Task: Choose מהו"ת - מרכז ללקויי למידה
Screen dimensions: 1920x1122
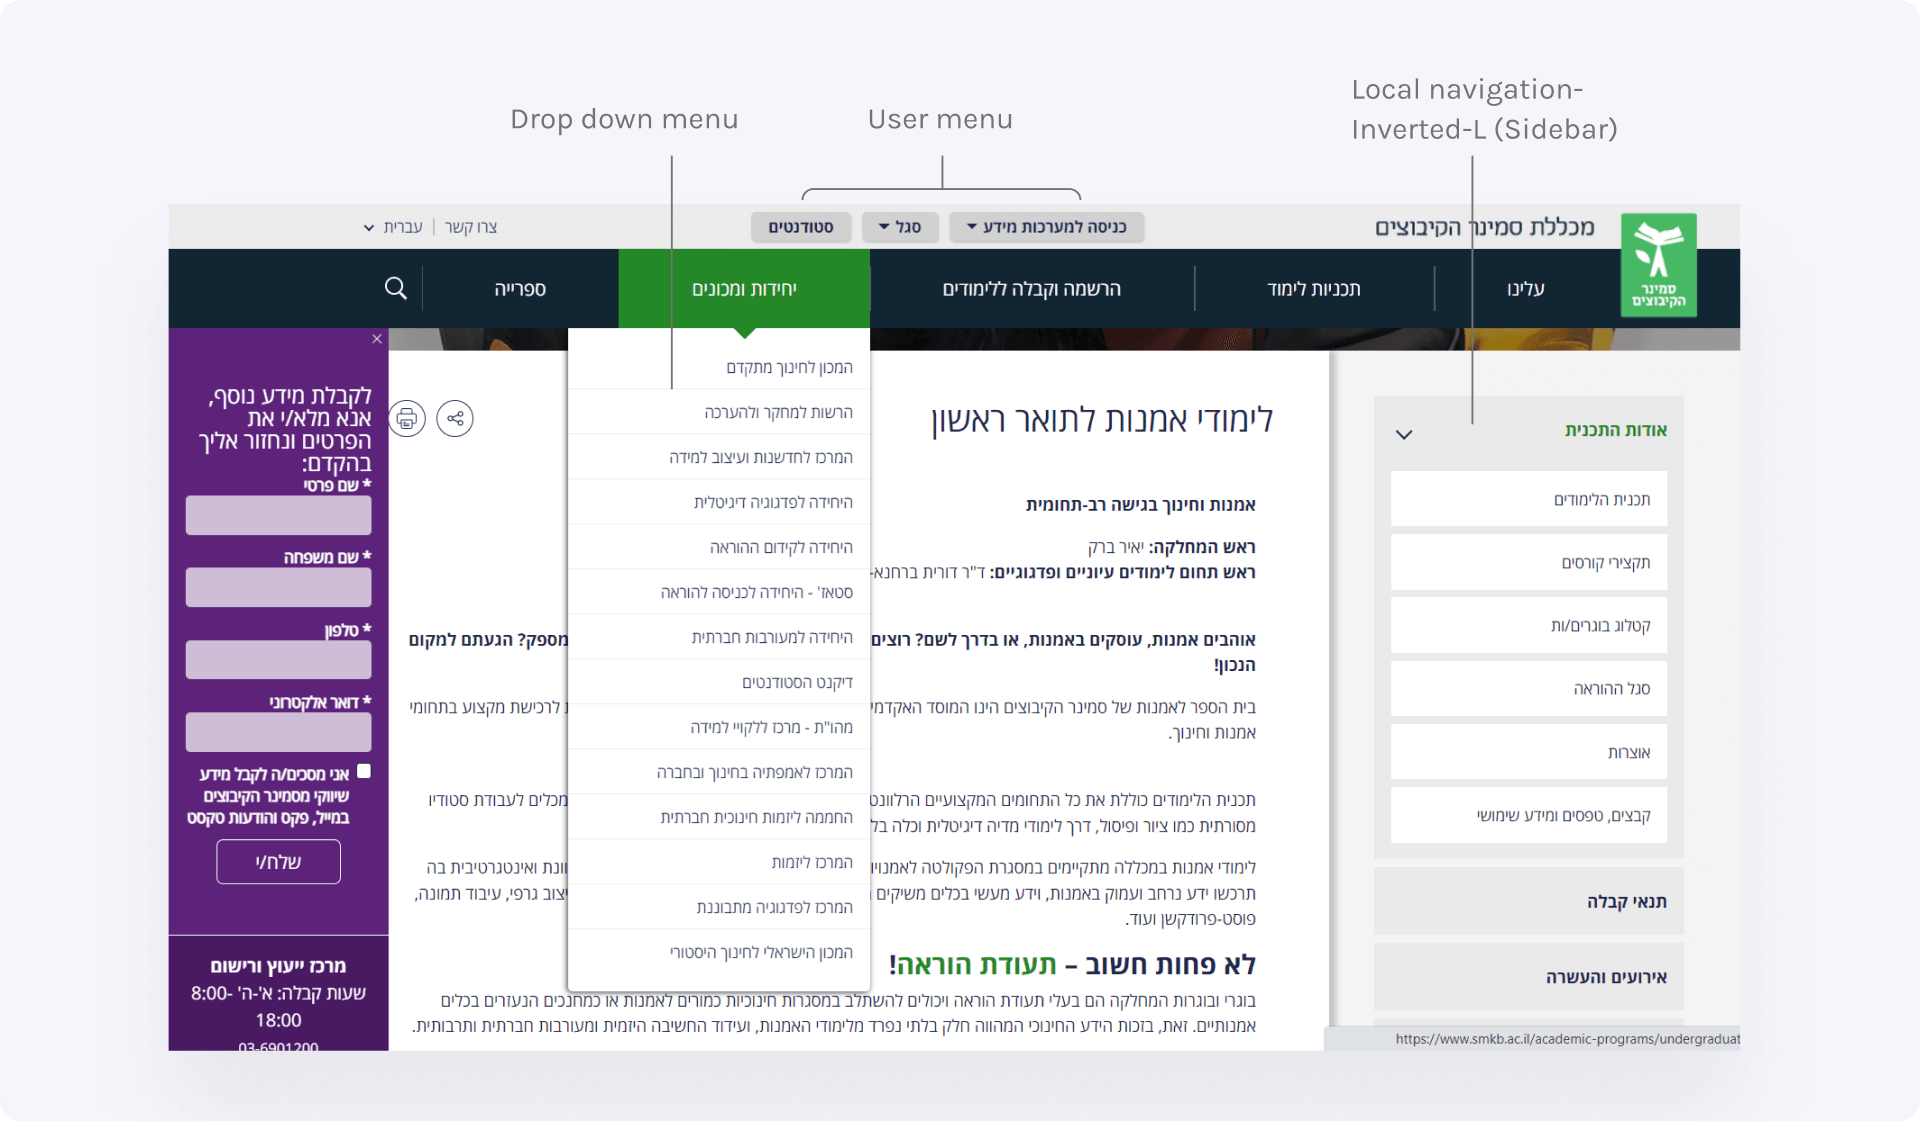Action: pos(719,727)
